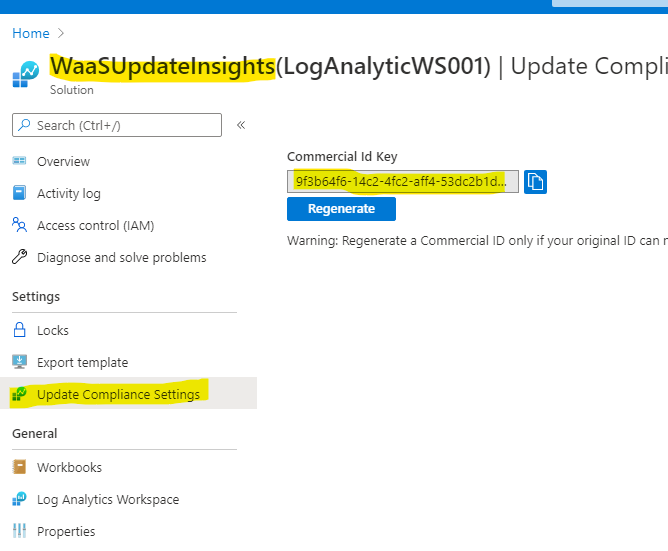
Task: Go to Home breadcrumb link
Action: click(x=30, y=33)
